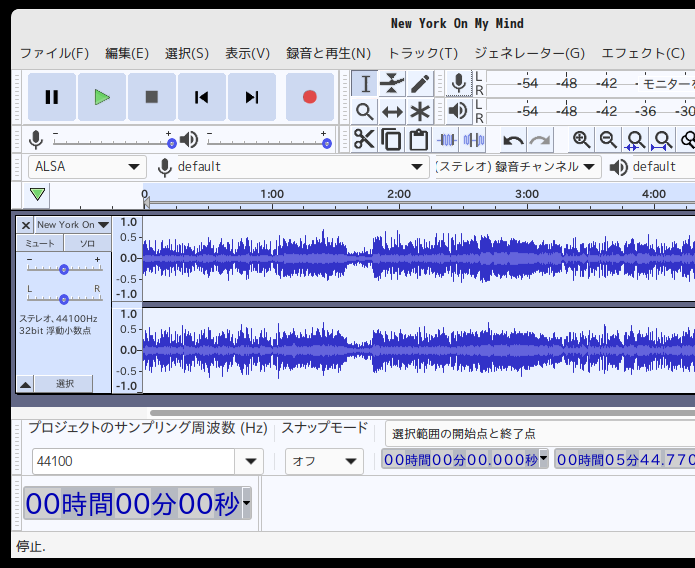Select the Envelope tool

[x=393, y=84]
